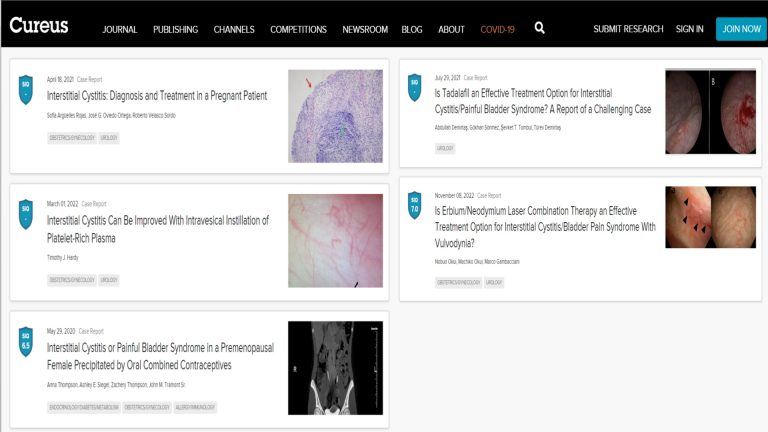Filter by Endocrinology/Diabetes/Metabolism tag
This screenshot has height=432, width=768.
point(84,407)
